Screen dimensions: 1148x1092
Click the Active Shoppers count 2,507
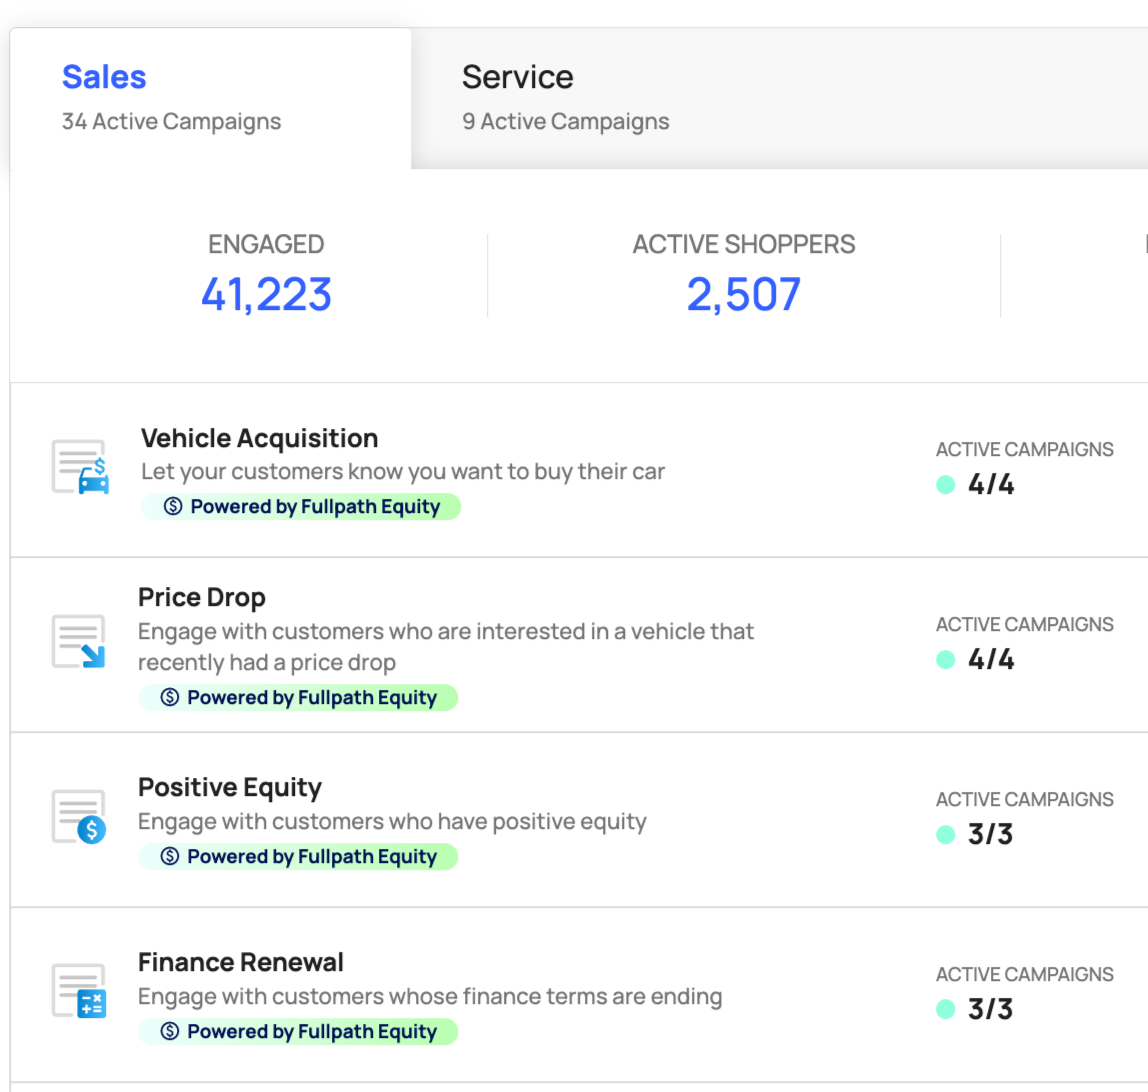(x=743, y=294)
